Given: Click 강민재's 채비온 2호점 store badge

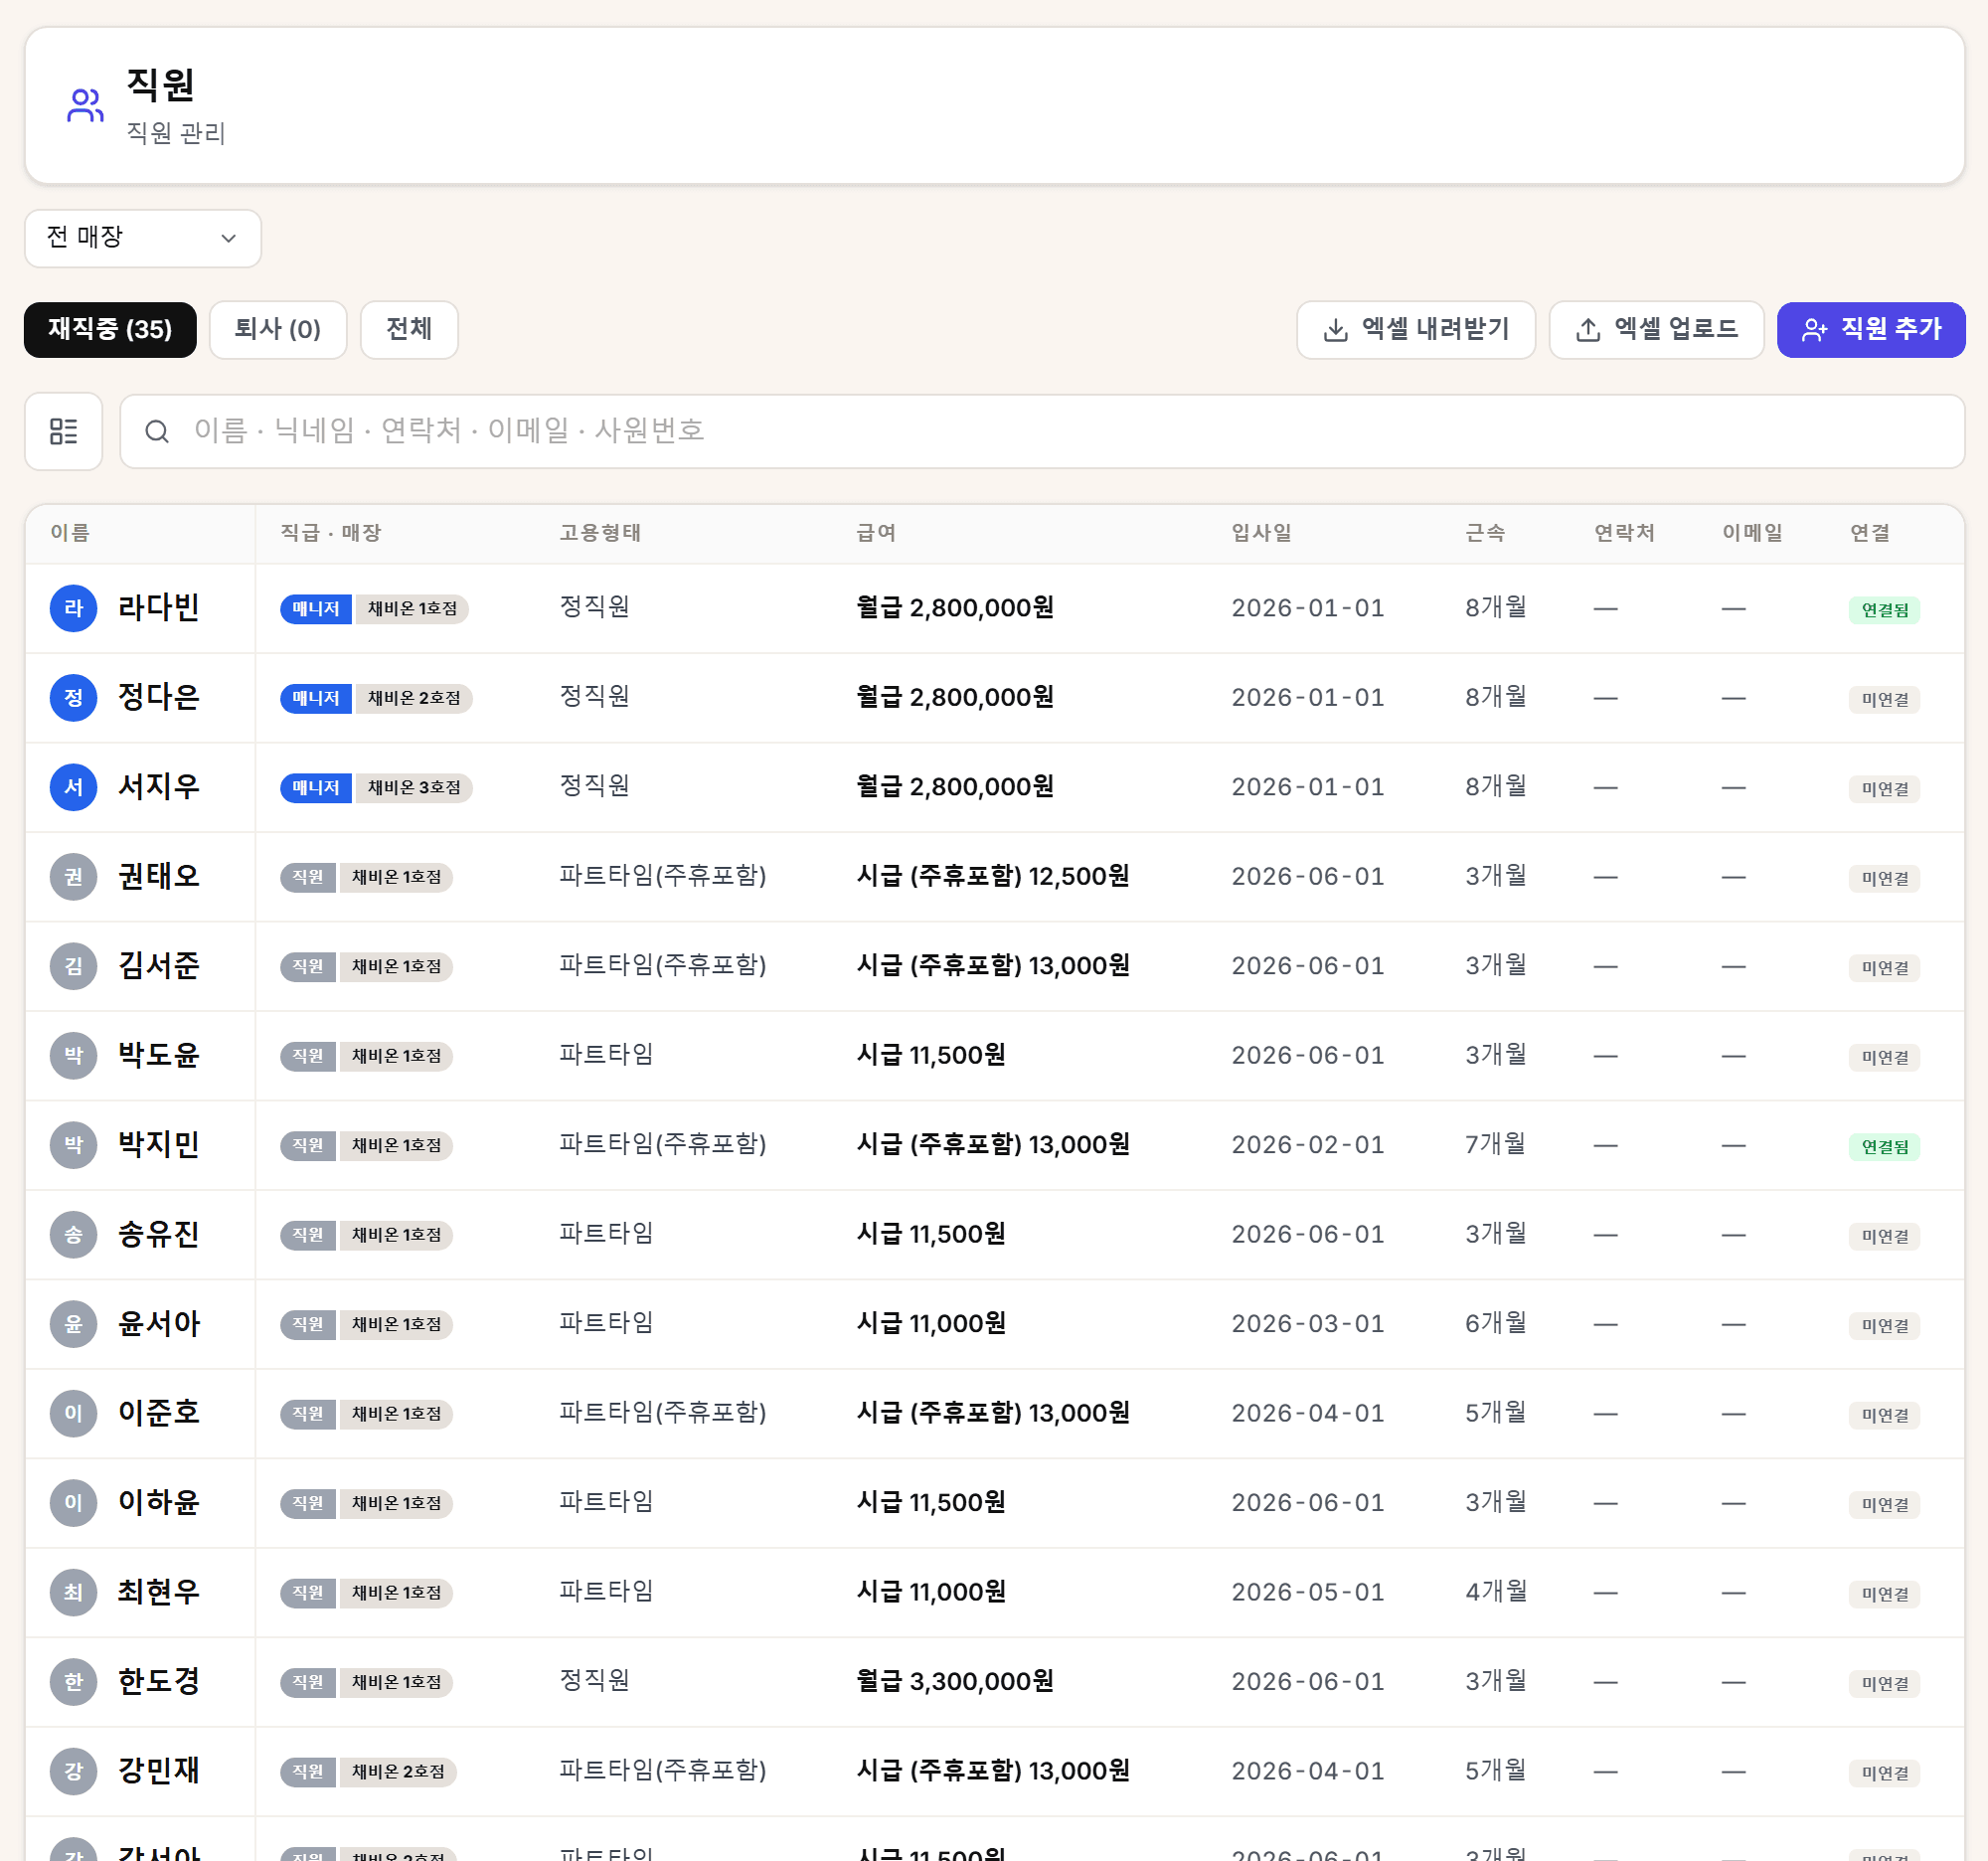Looking at the screenshot, I should point(398,1772).
